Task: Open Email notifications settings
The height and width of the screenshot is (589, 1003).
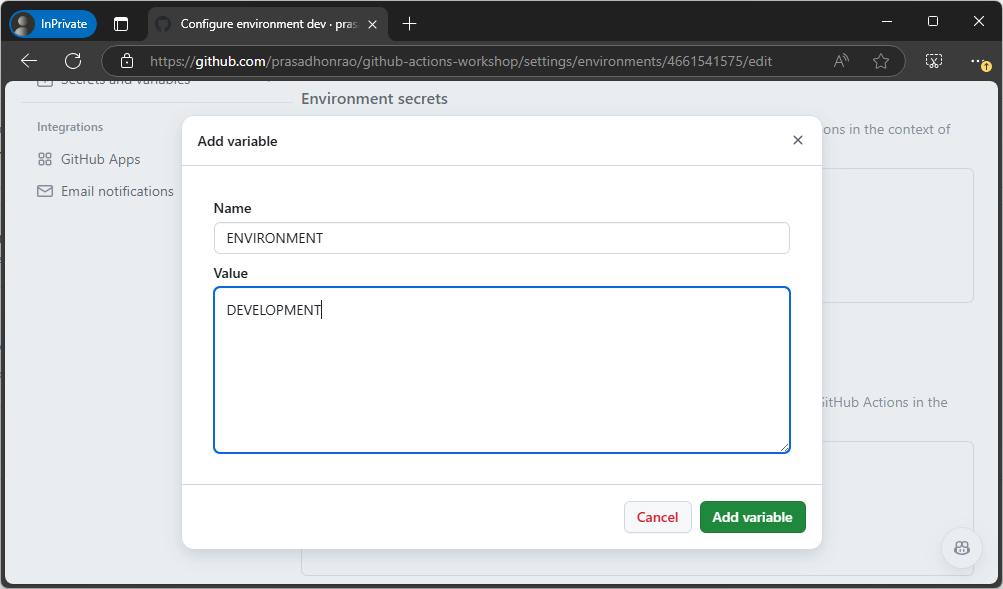Action: point(116,191)
